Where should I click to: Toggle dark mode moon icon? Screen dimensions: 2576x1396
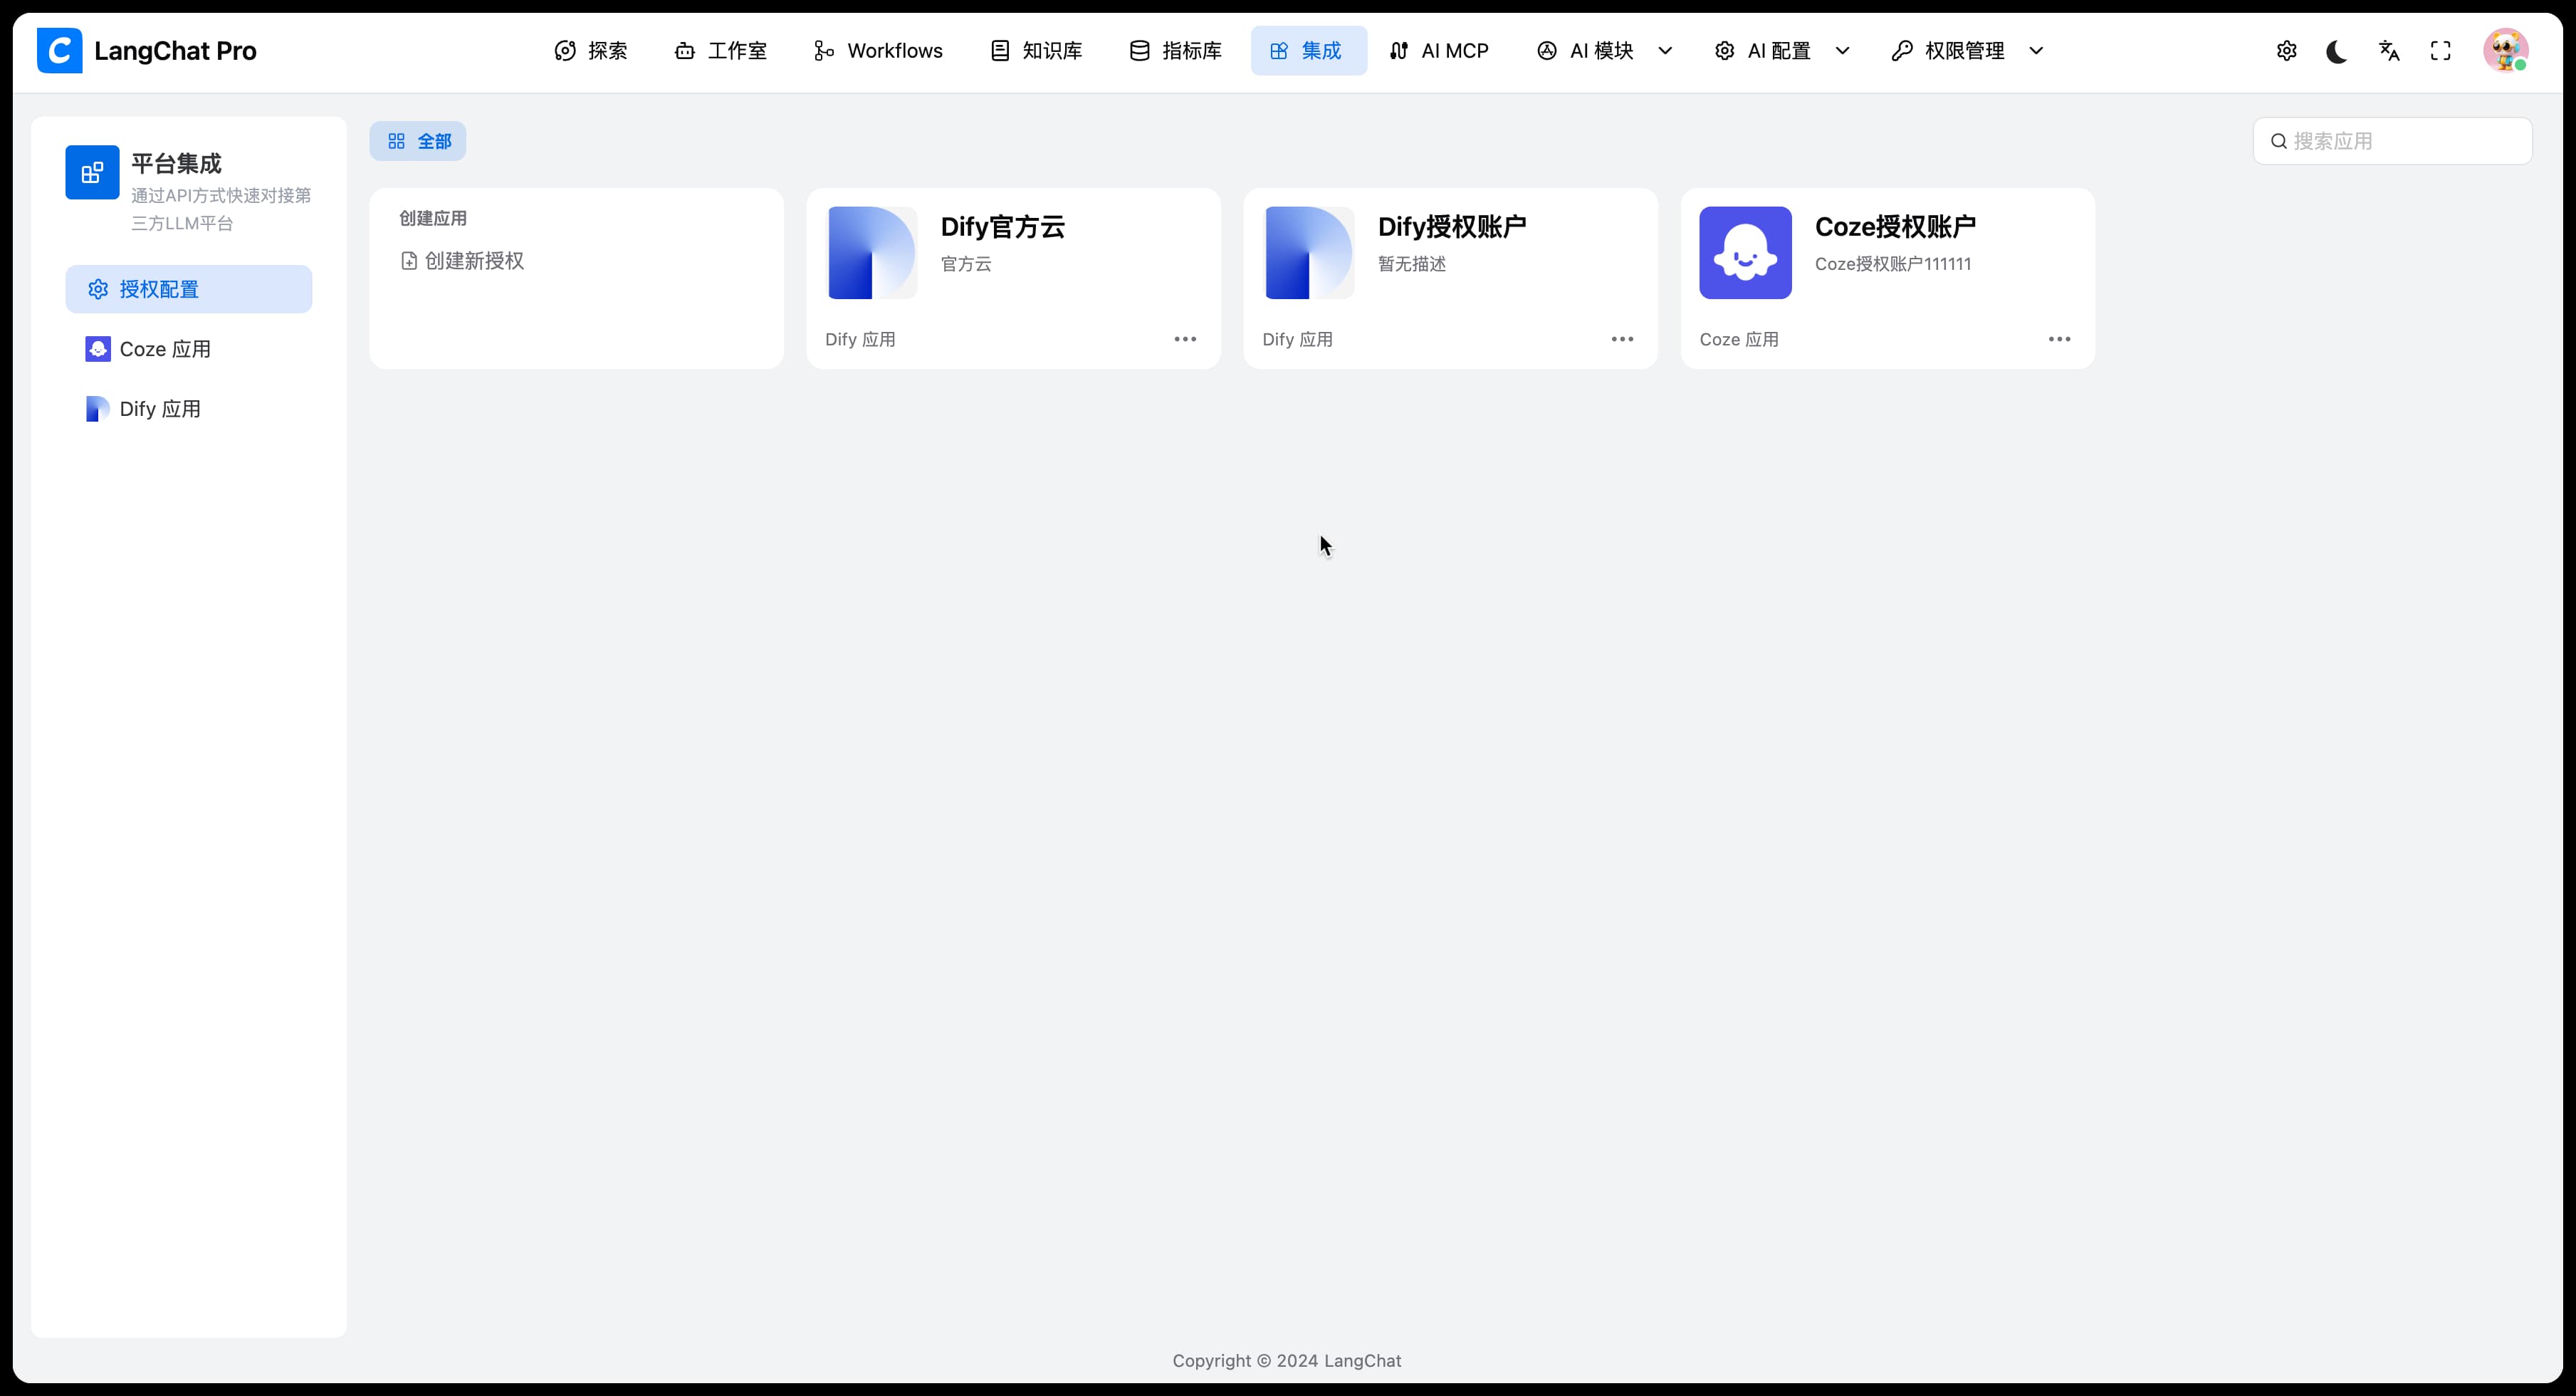coord(2337,51)
